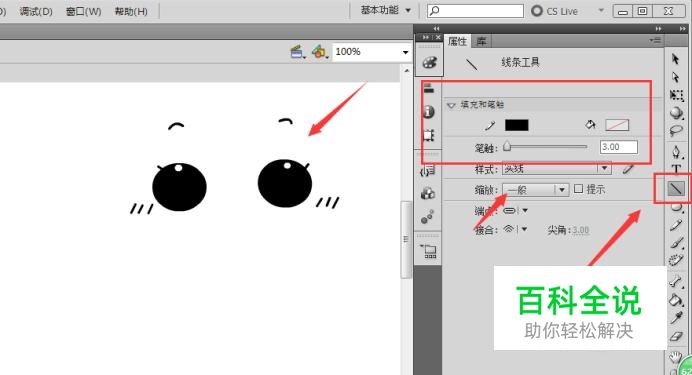Click the Edit Scene clapperboard icon
The height and width of the screenshot is (375, 692).
click(297, 52)
